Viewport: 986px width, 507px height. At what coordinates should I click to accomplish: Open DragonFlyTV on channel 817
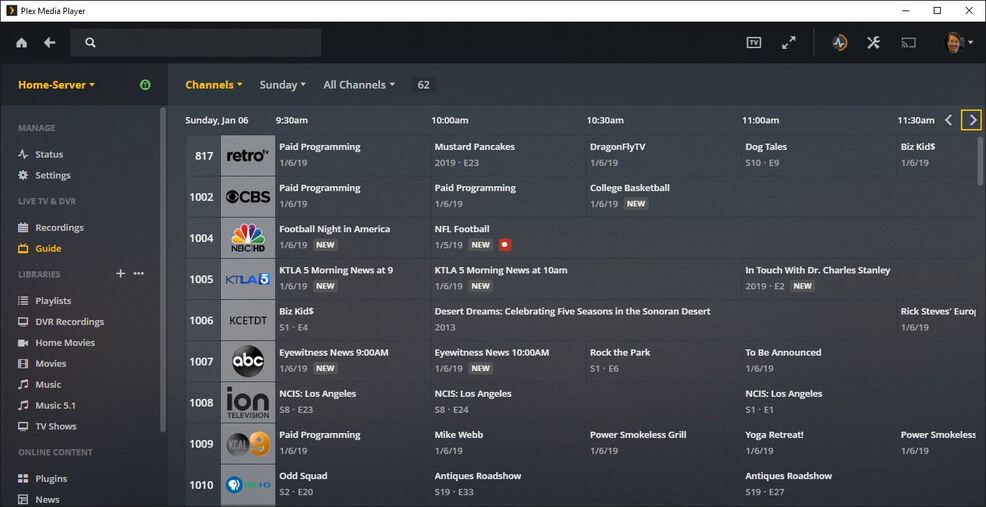[x=664, y=155]
